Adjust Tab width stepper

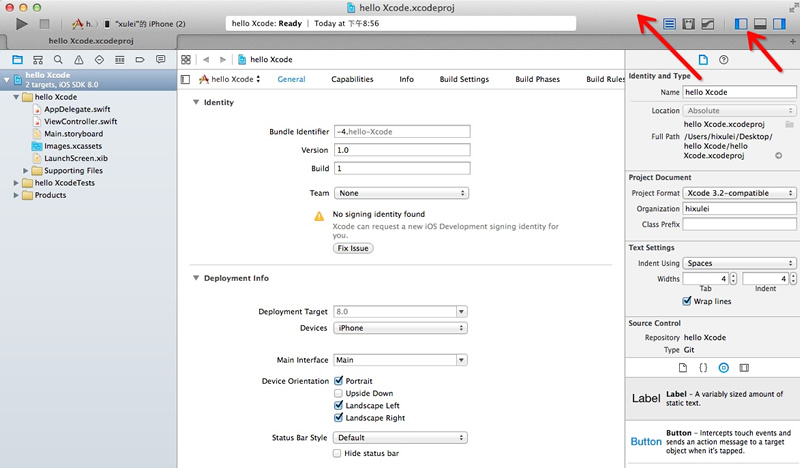pos(733,279)
